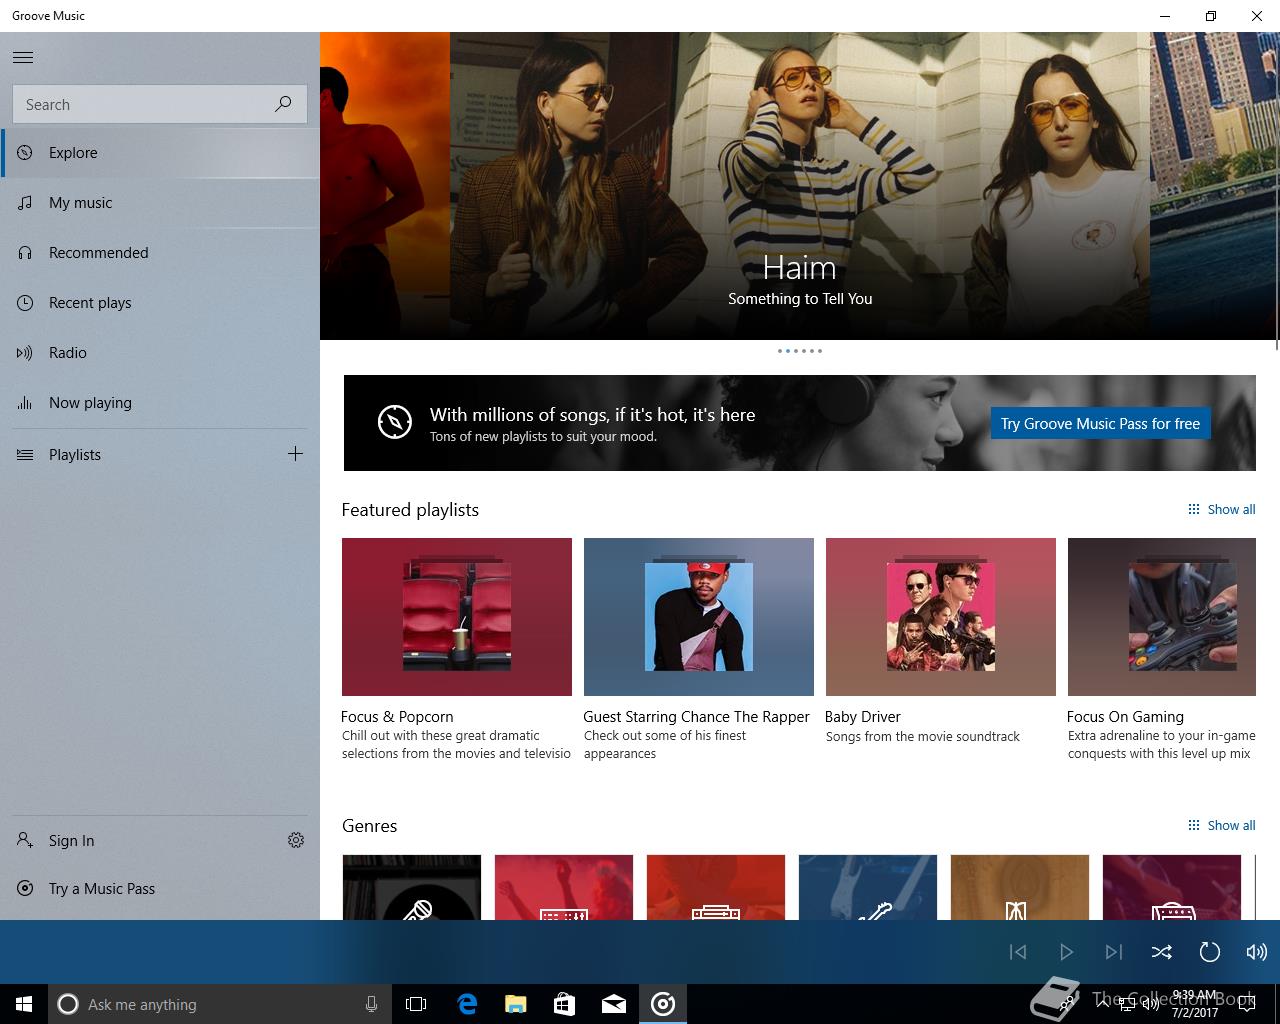Open guitar genre tile
The height and width of the screenshot is (1024, 1280).
point(868,887)
